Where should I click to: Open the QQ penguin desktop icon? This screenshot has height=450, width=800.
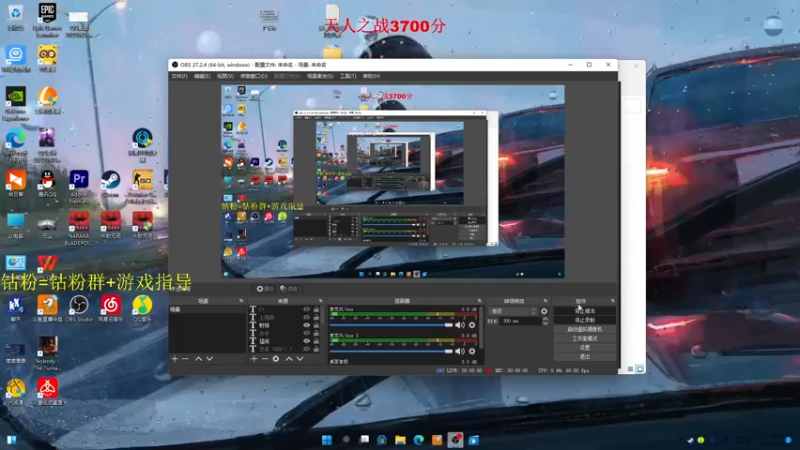(x=47, y=184)
